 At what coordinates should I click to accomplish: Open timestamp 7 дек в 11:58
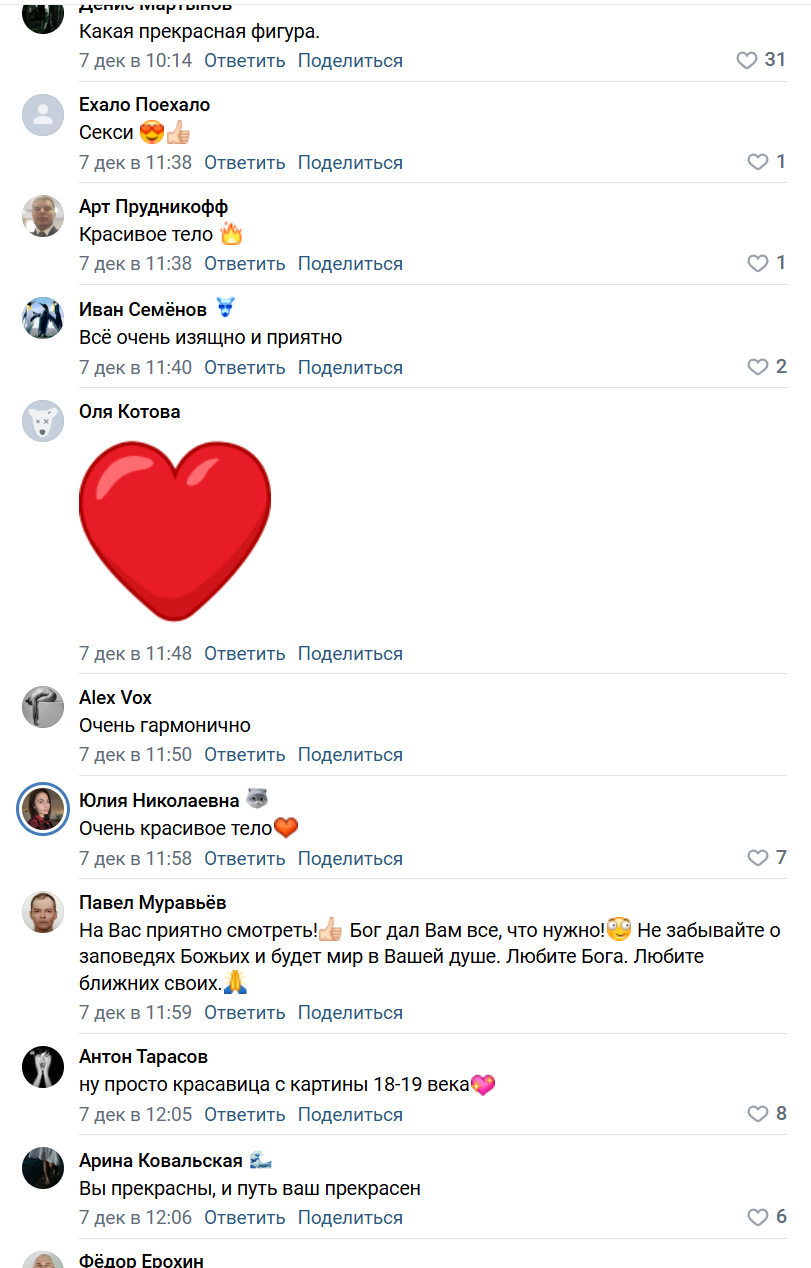135,858
